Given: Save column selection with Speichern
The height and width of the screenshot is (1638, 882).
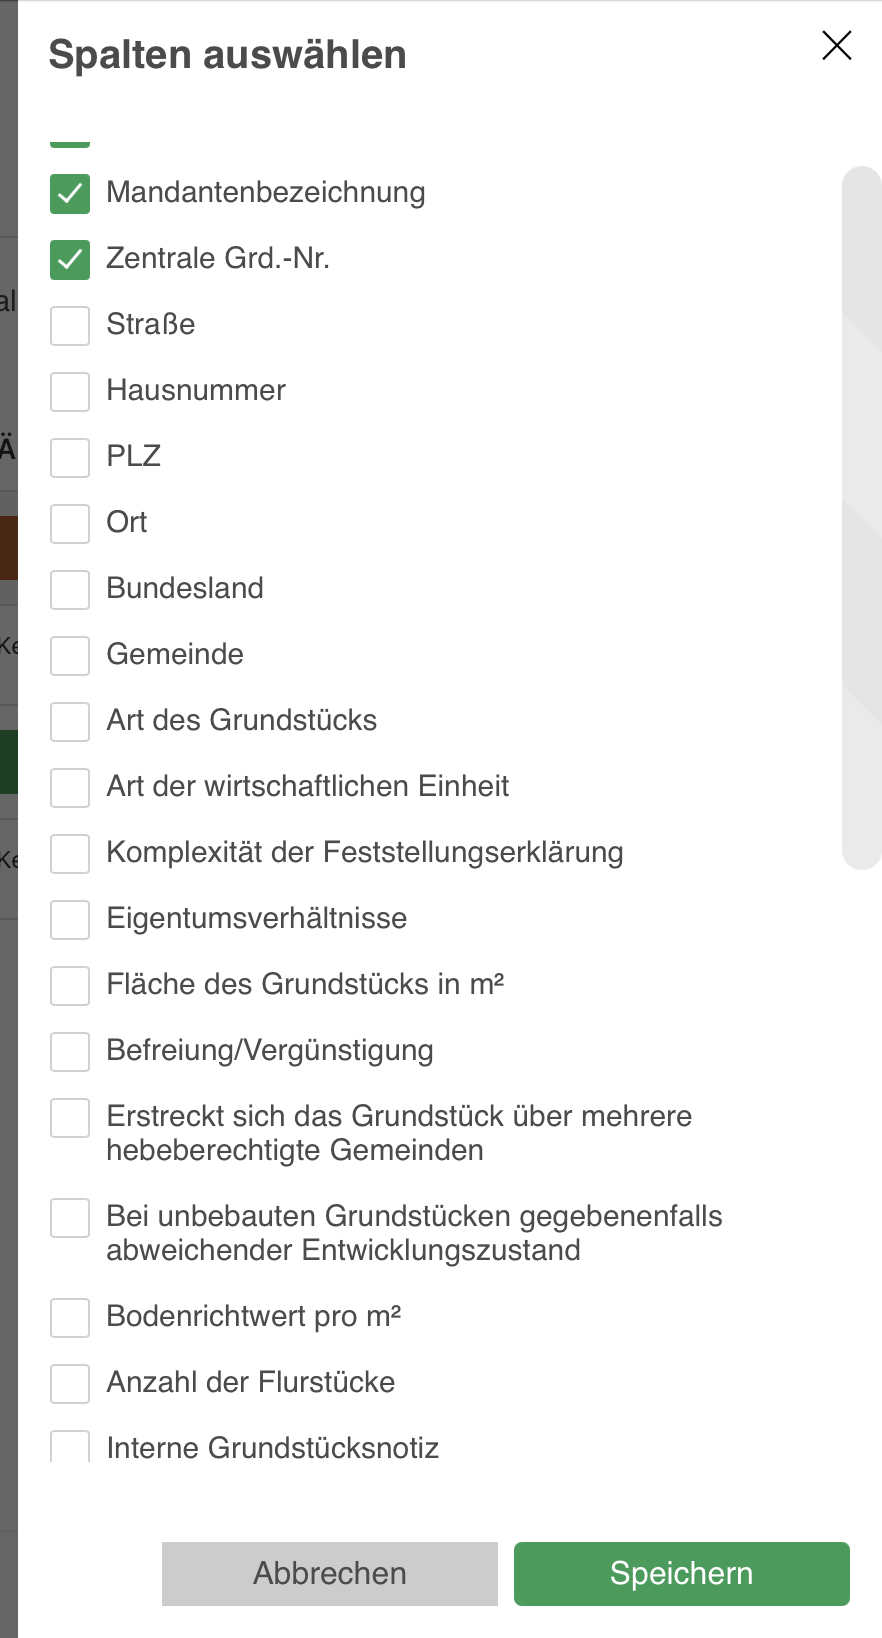Looking at the screenshot, I should click(x=682, y=1574).
